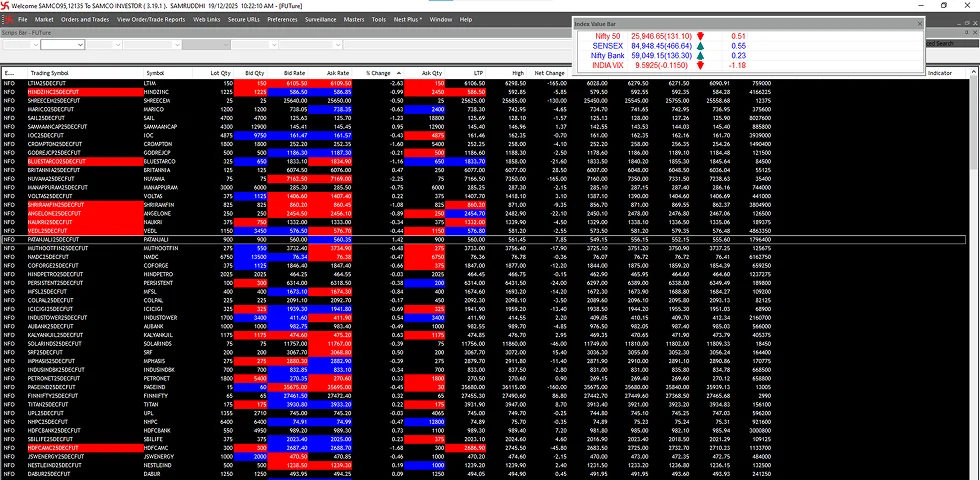Select the SHREECEM25DECFUT row
Image resolution: width=980 pixels, height=480 pixels.
485,100
